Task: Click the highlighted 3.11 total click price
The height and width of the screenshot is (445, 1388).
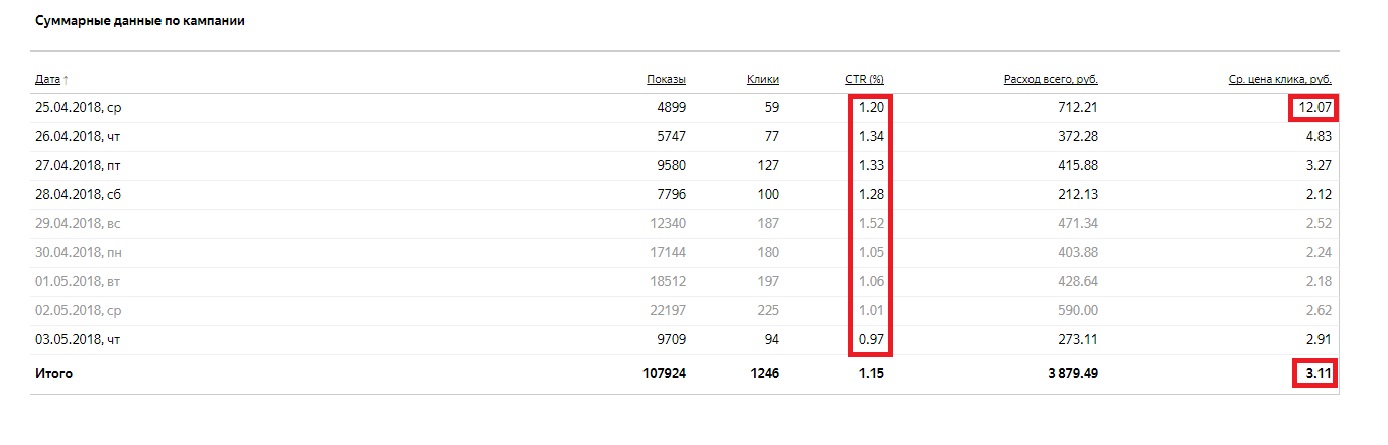Action: coord(1314,374)
